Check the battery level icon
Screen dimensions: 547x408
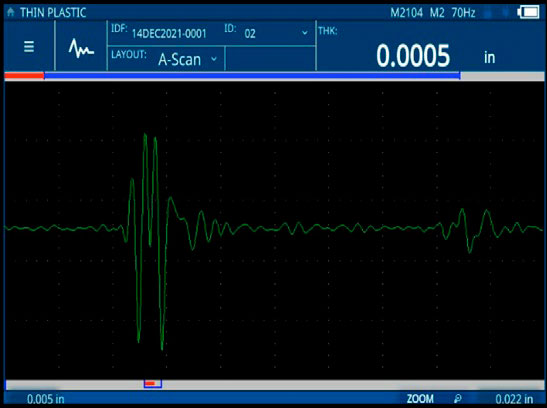coord(528,13)
